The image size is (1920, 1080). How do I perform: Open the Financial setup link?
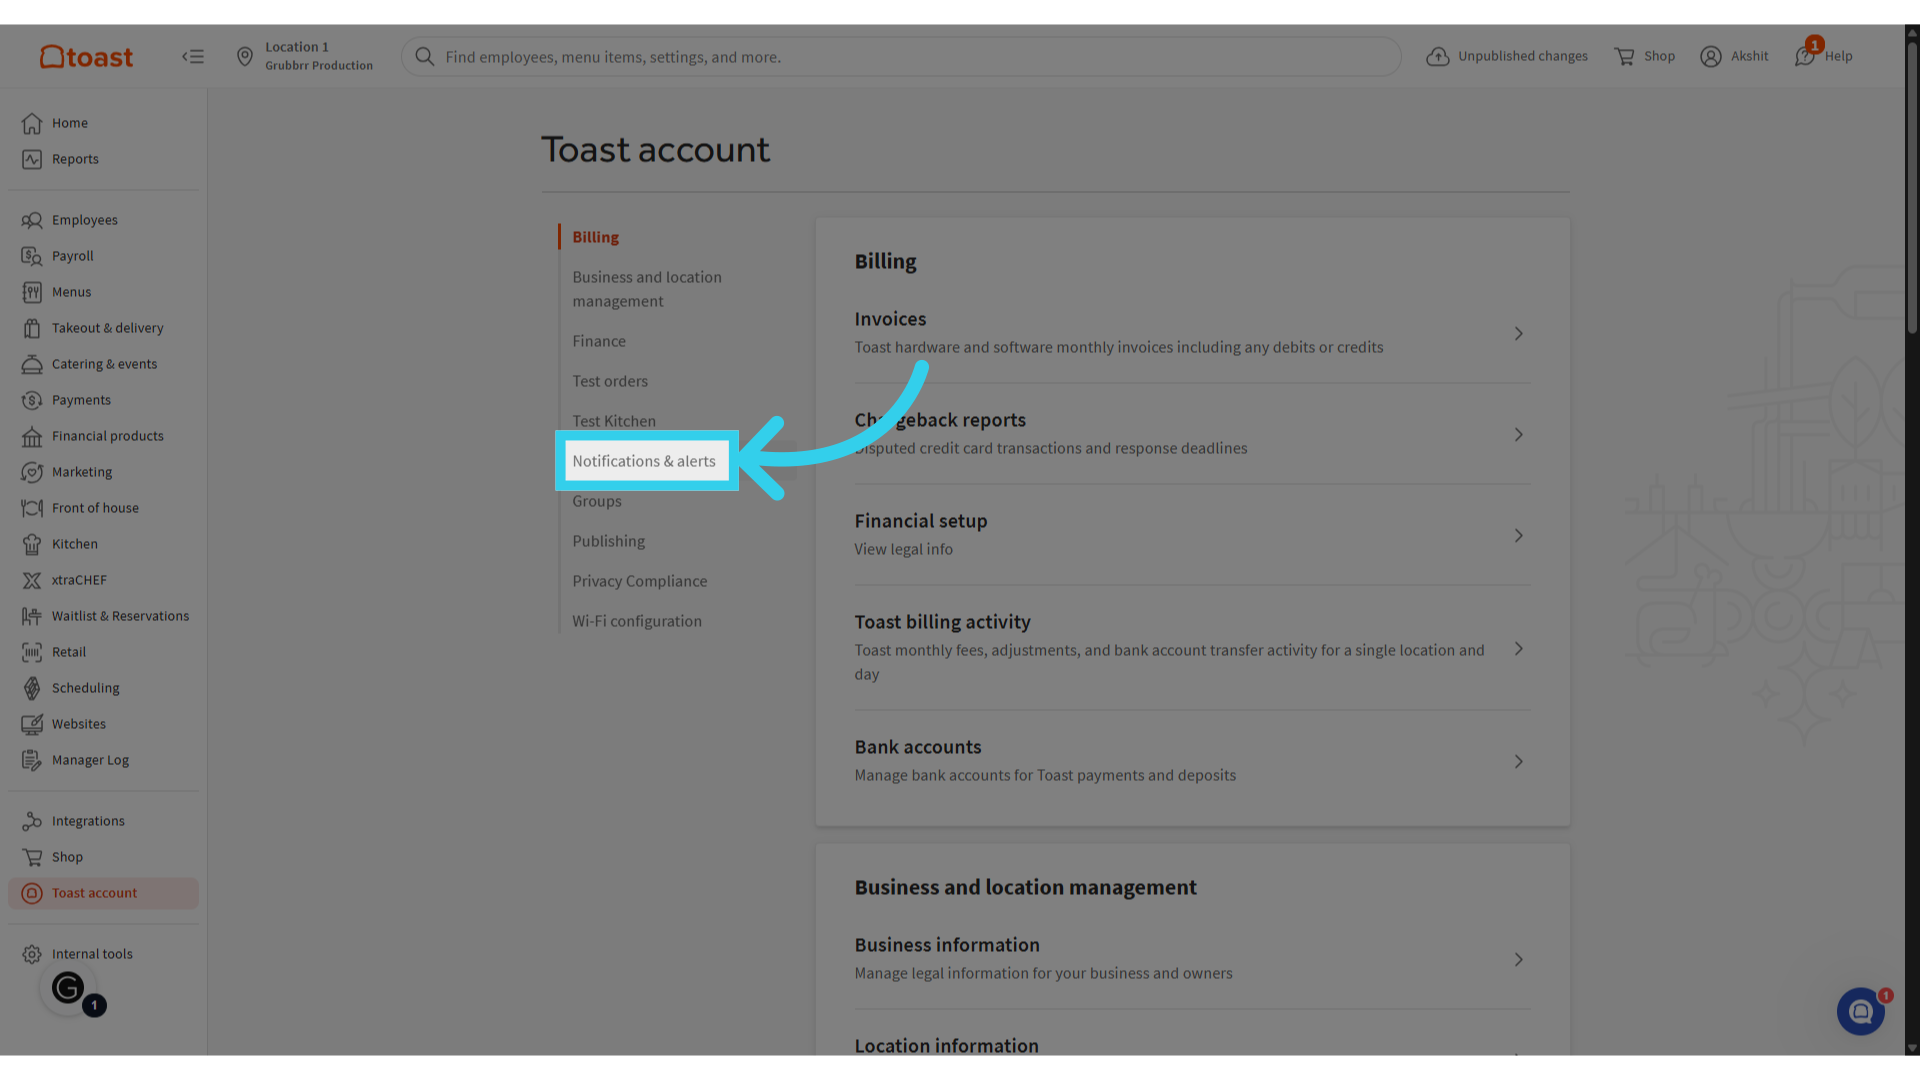tap(920, 521)
